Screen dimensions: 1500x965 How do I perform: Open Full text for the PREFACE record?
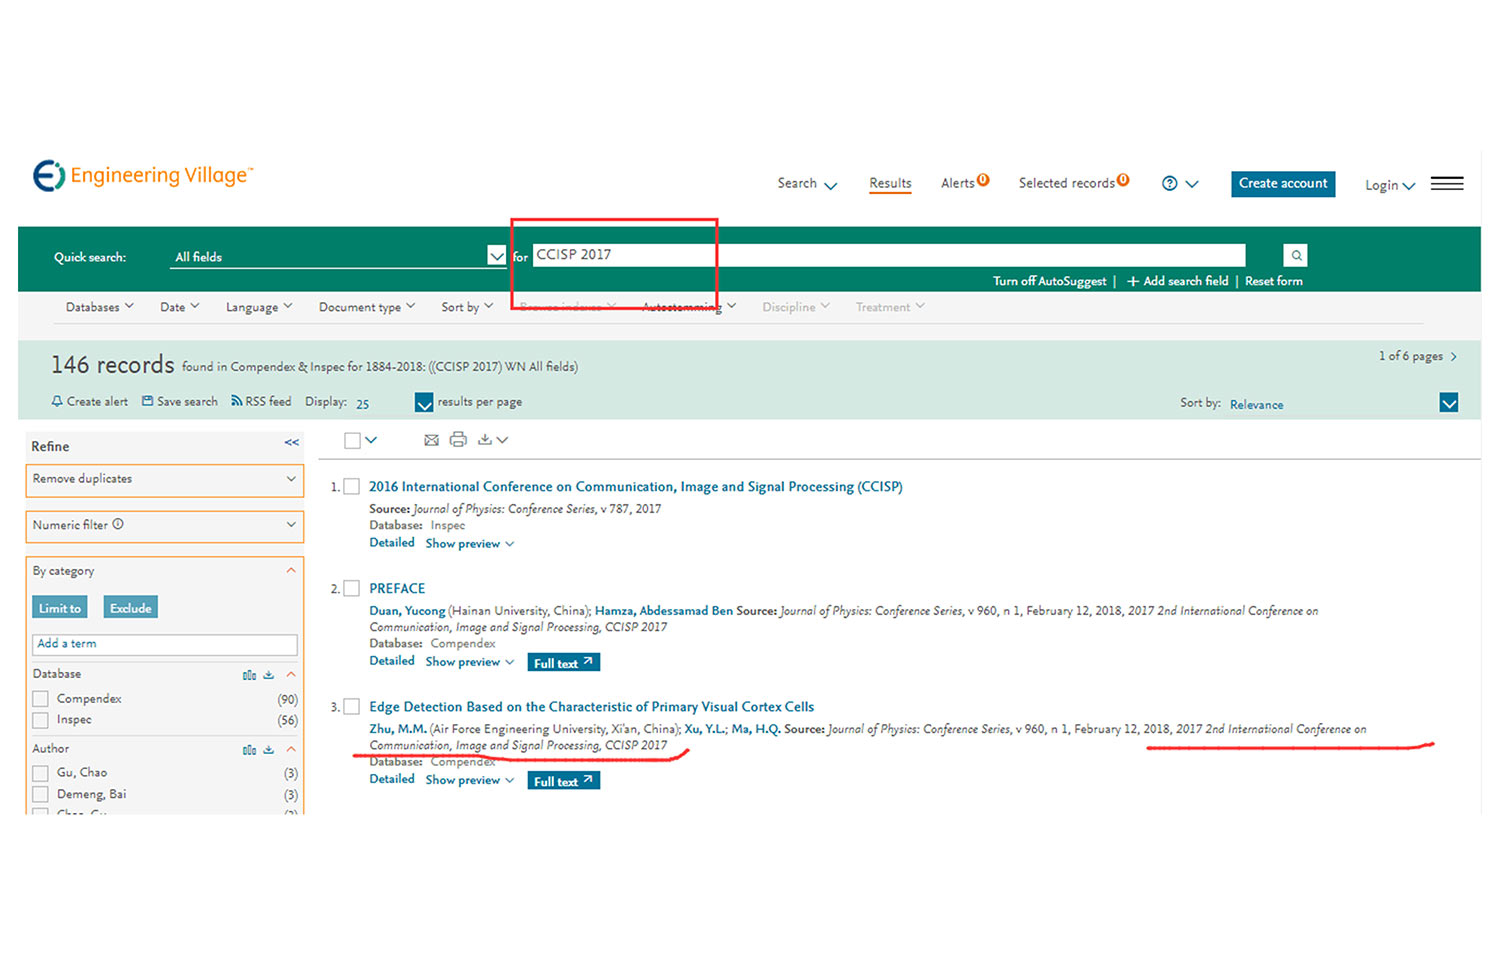[563, 663]
